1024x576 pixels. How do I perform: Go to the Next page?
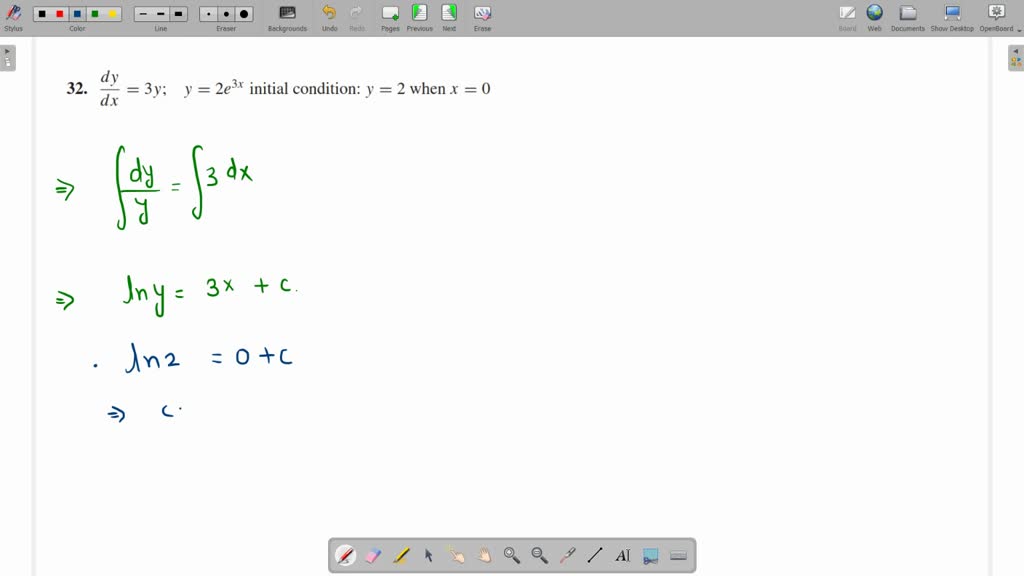pyautogui.click(x=449, y=17)
